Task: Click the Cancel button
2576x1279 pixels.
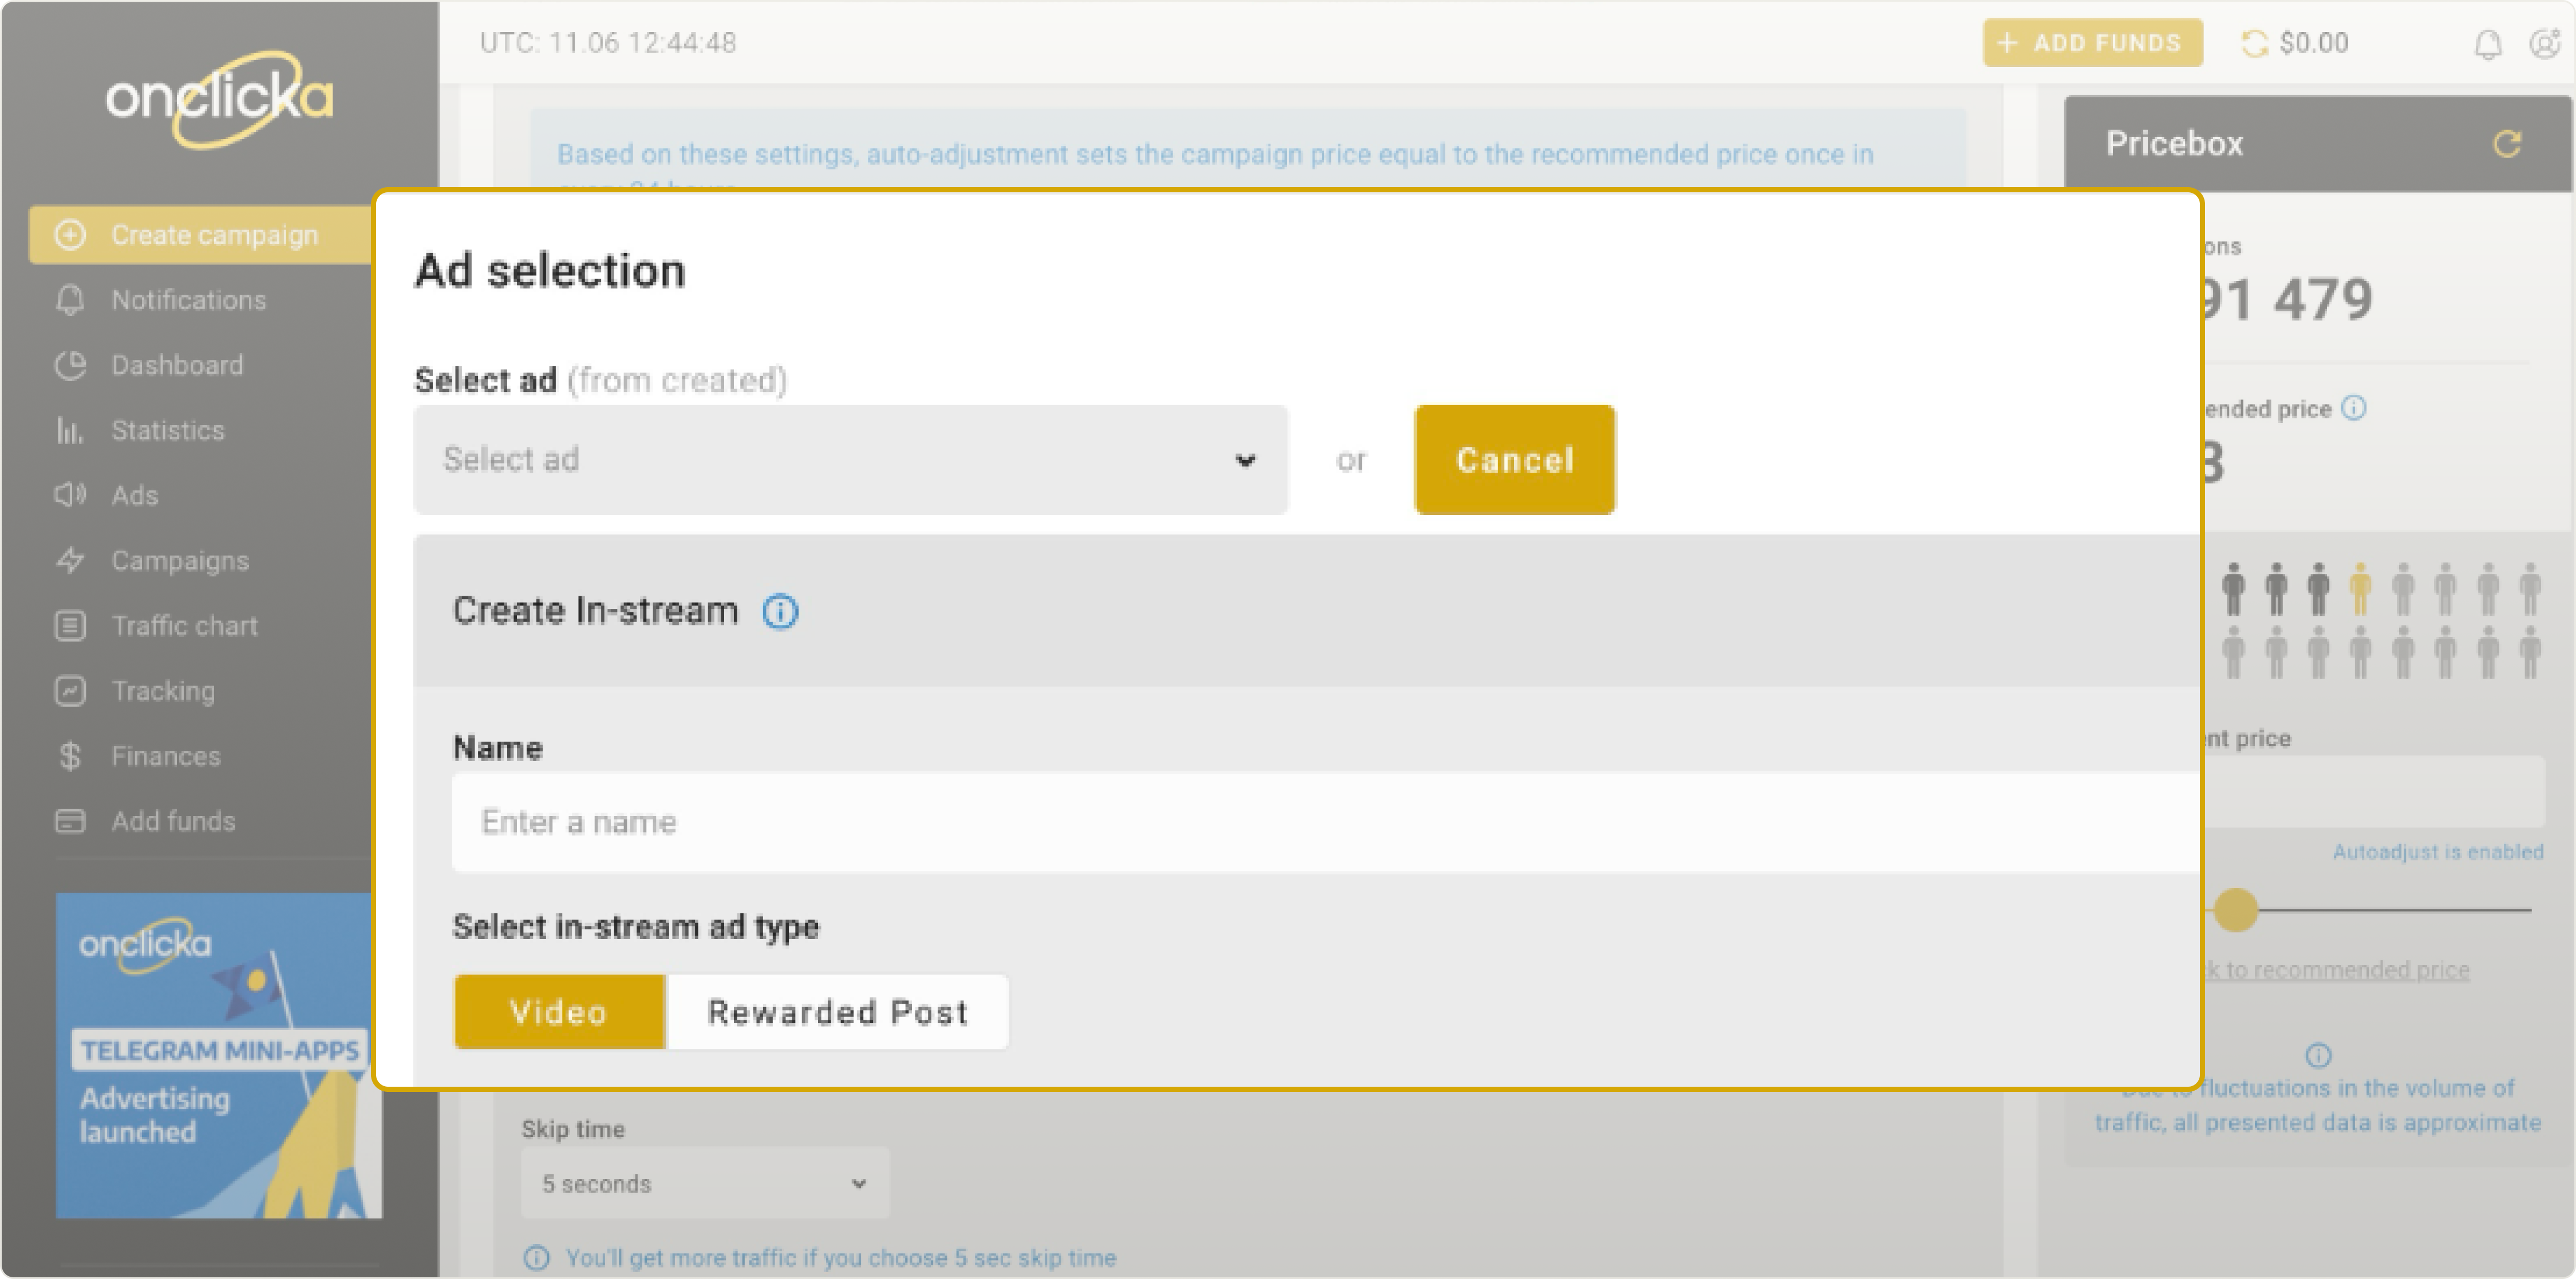Action: click(1514, 460)
